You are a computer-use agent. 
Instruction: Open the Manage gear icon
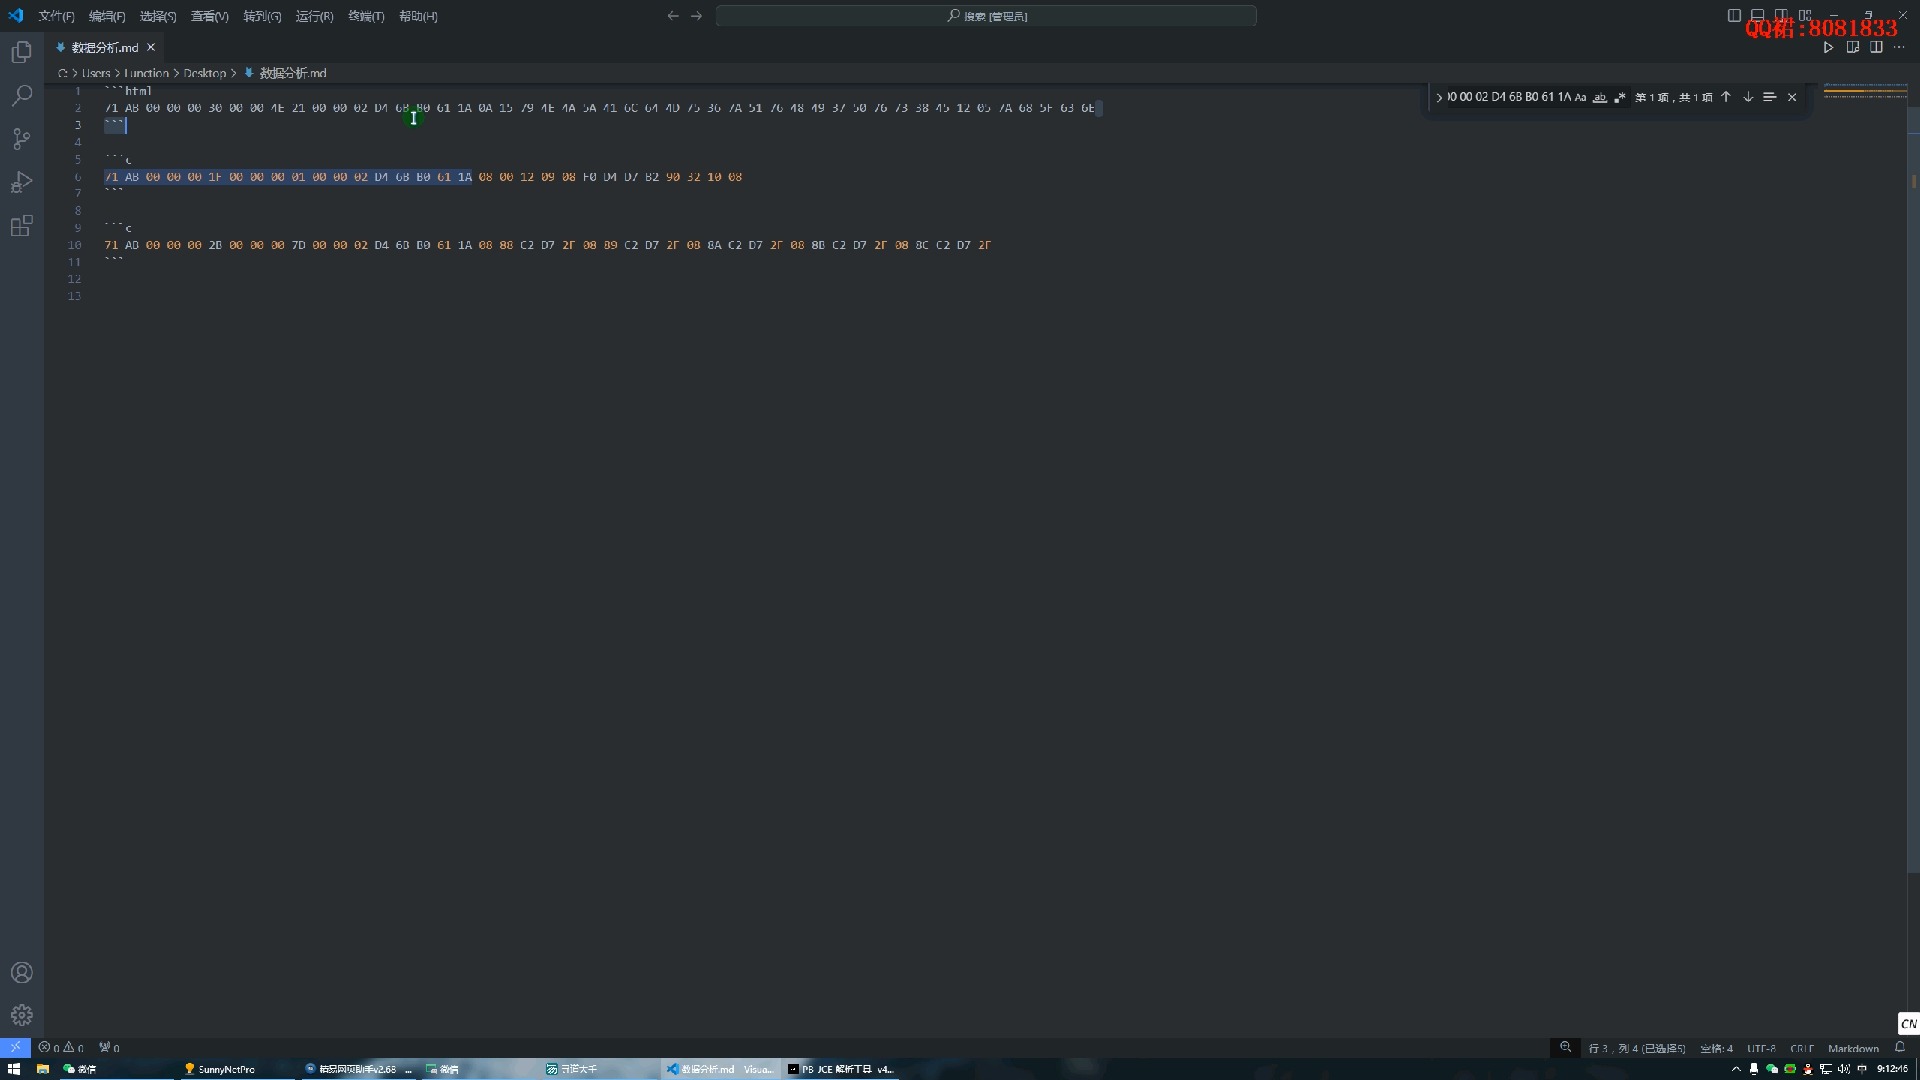pos(21,1016)
